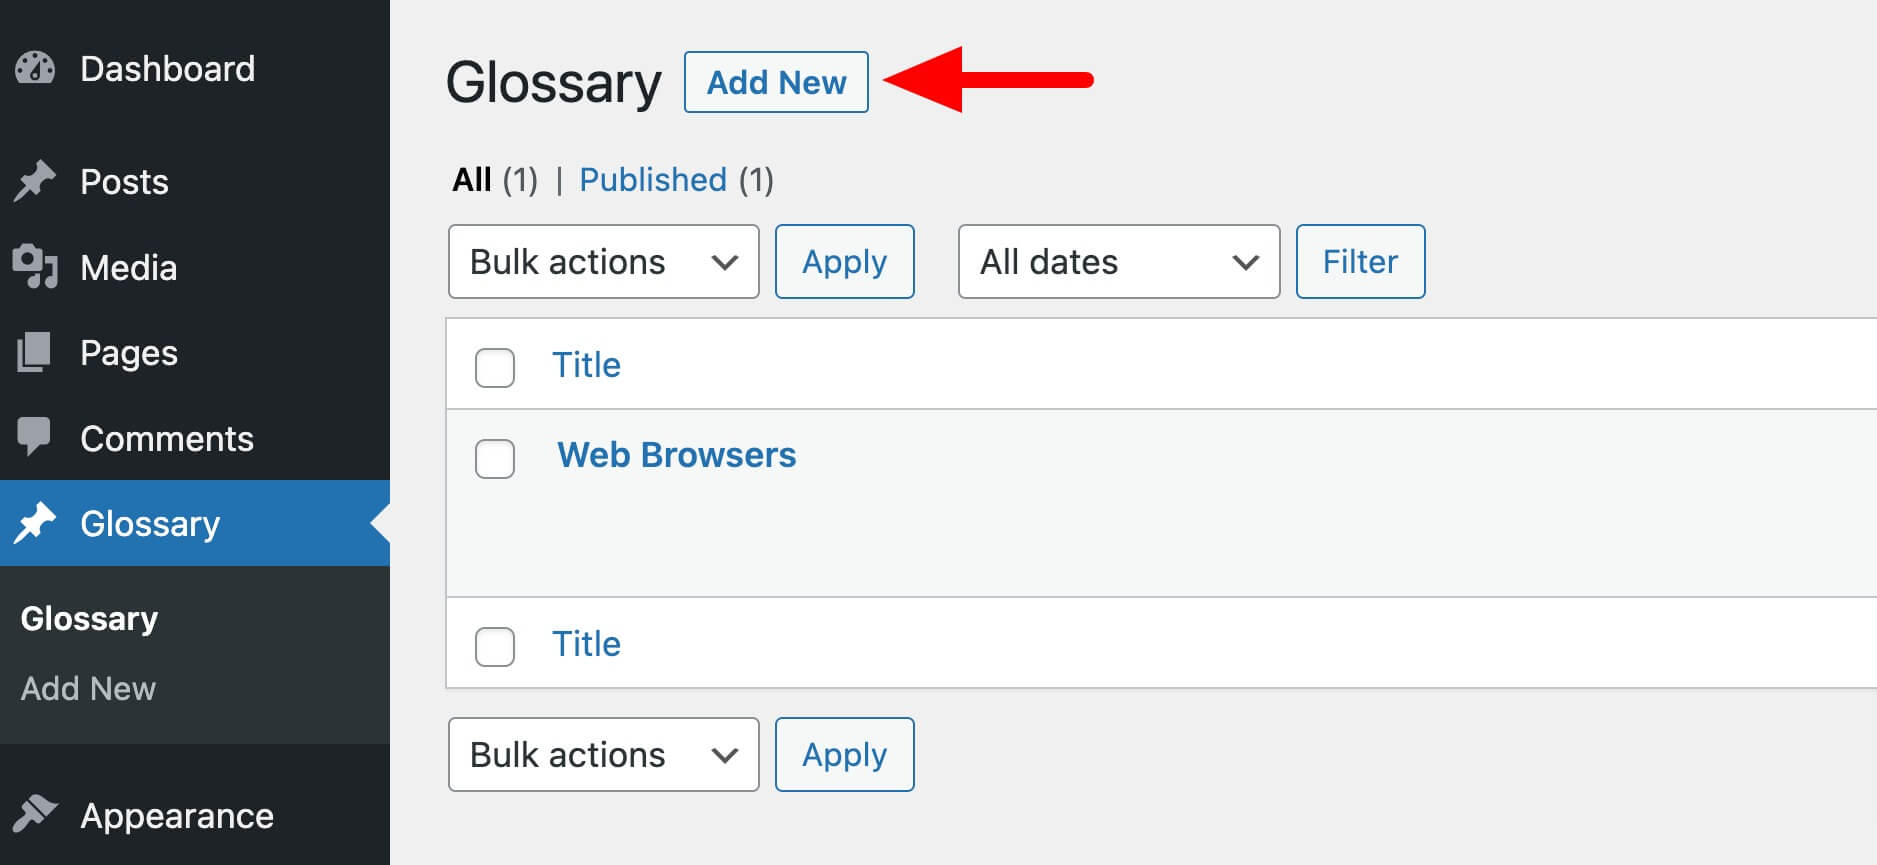Click the Filter button
Image resolution: width=1877 pixels, height=865 pixels.
[1360, 262]
